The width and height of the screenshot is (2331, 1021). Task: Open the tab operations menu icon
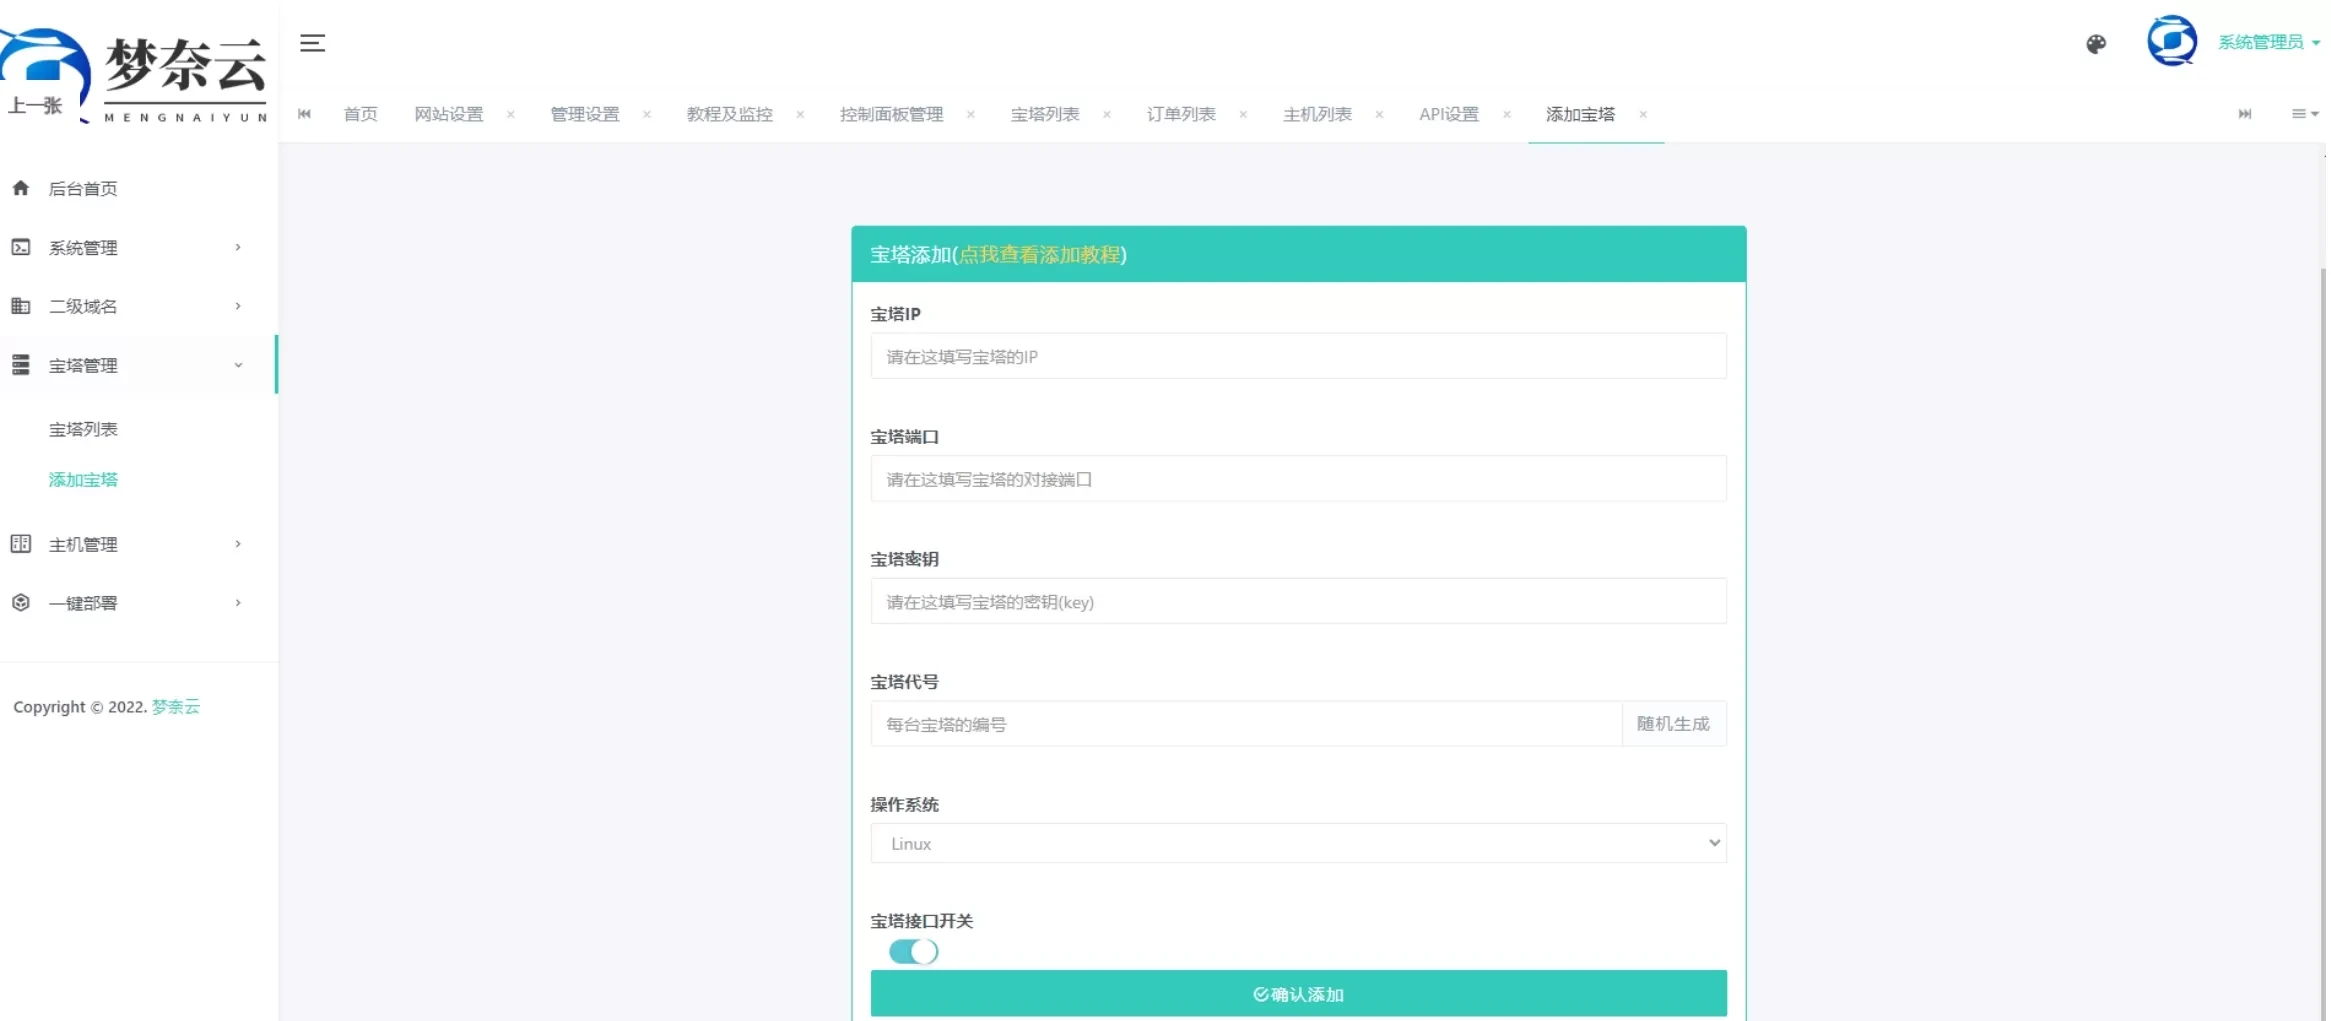tap(2304, 114)
